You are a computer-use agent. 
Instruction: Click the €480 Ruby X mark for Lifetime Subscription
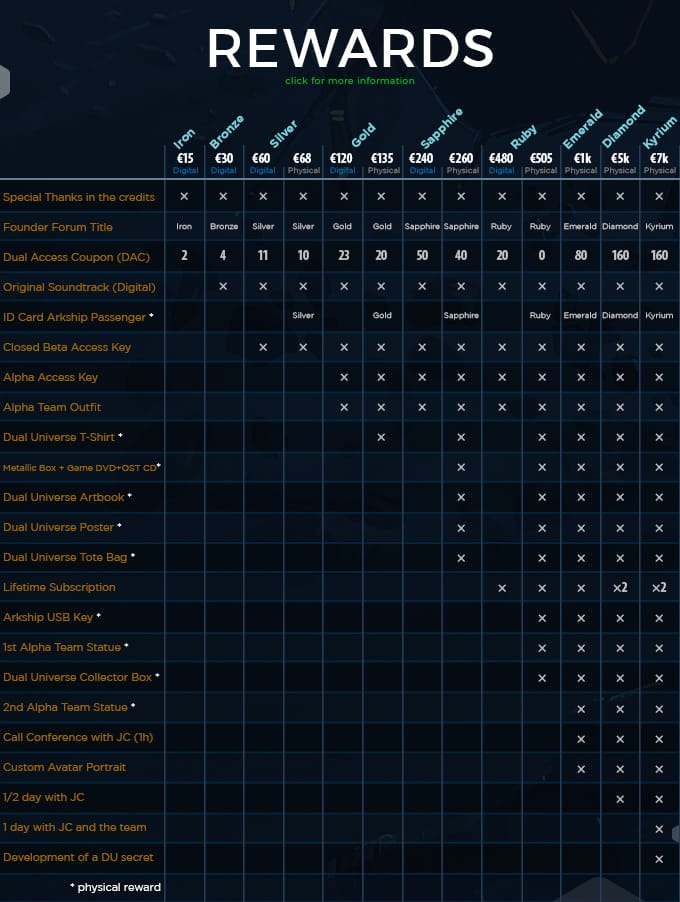(x=501, y=588)
